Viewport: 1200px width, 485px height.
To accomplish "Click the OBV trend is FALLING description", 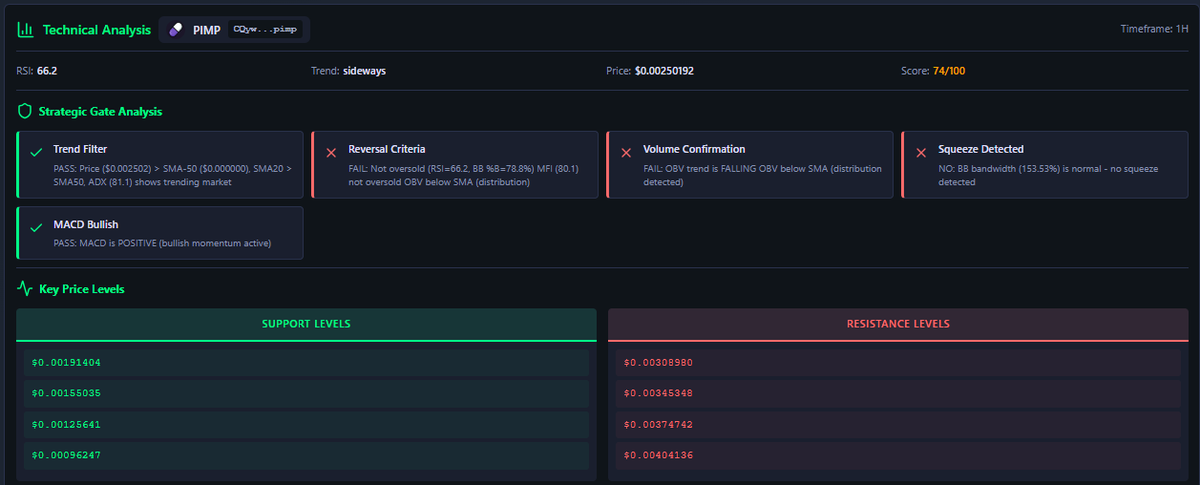I will point(763,175).
